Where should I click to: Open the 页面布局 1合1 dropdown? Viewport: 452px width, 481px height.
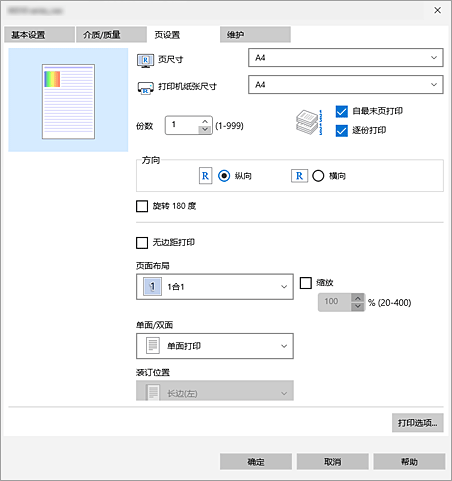coord(215,287)
